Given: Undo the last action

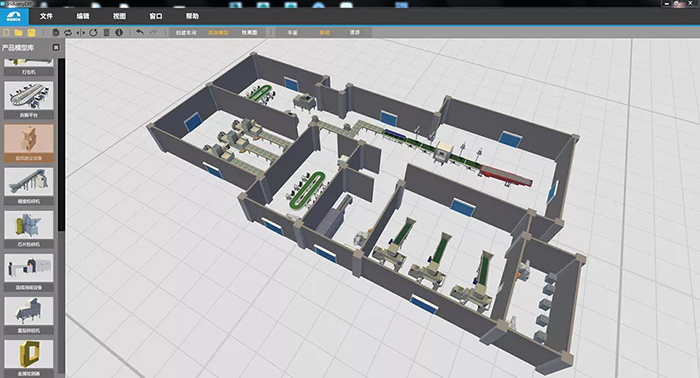Looking at the screenshot, I should pos(140,32).
